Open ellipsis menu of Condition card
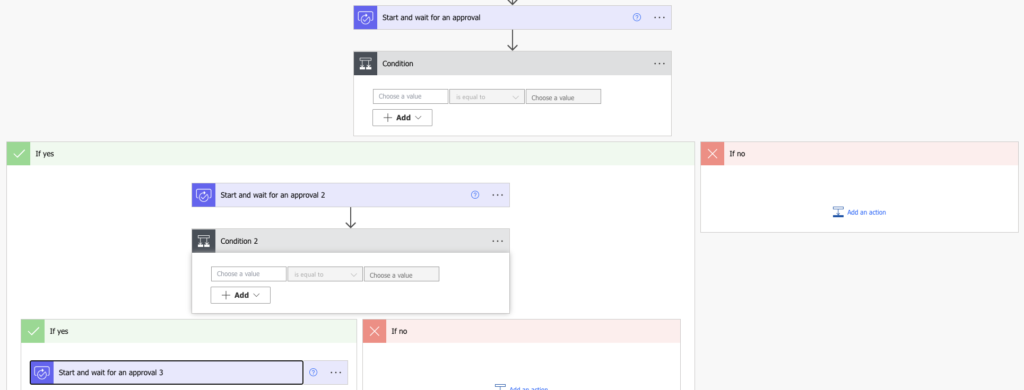Viewport: 1024px width, 390px height. coord(660,63)
